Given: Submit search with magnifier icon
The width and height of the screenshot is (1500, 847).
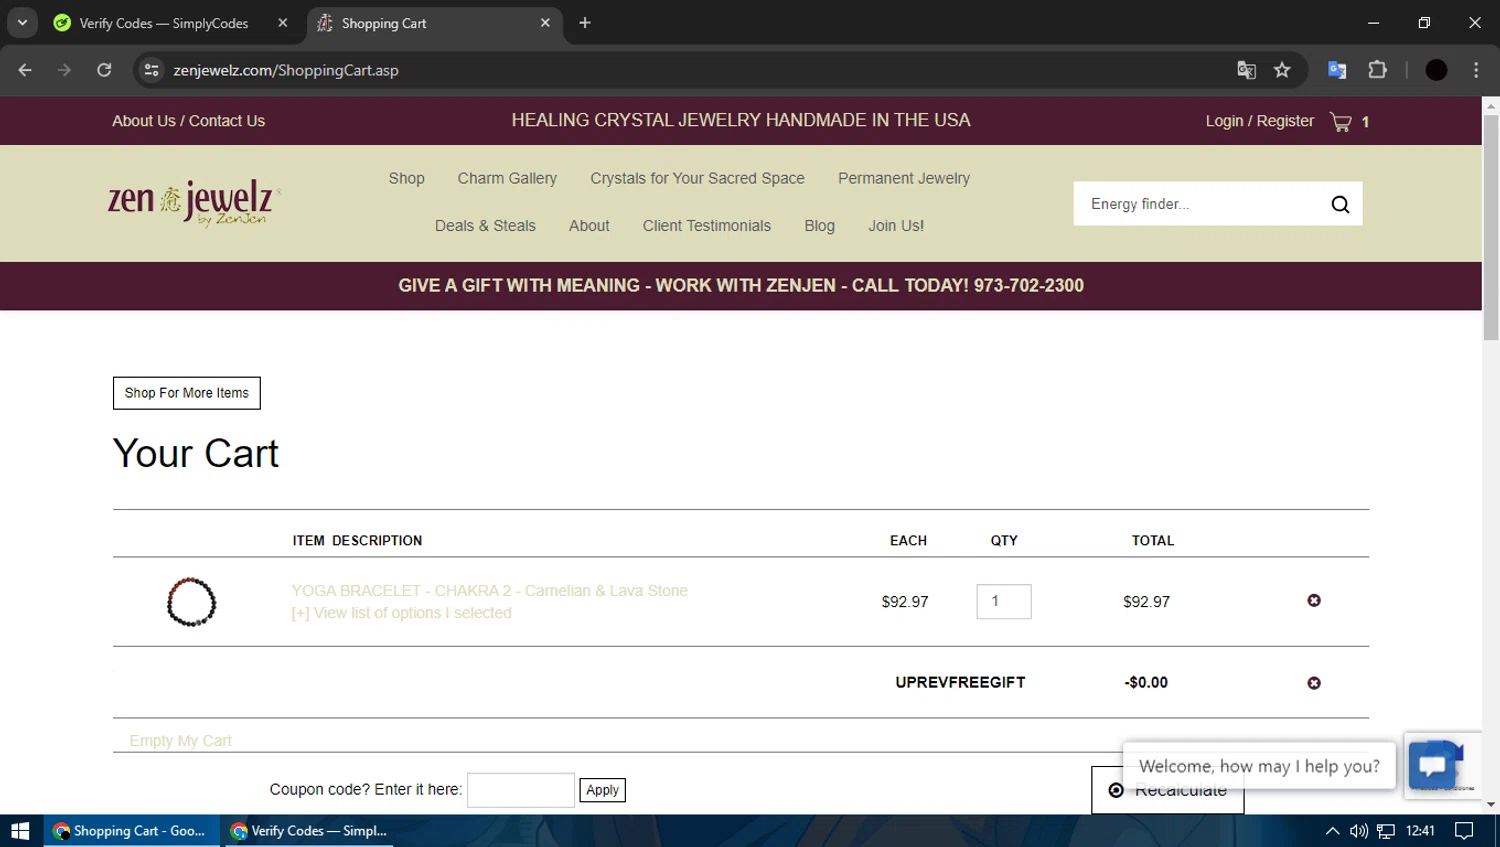Looking at the screenshot, I should click(1340, 204).
